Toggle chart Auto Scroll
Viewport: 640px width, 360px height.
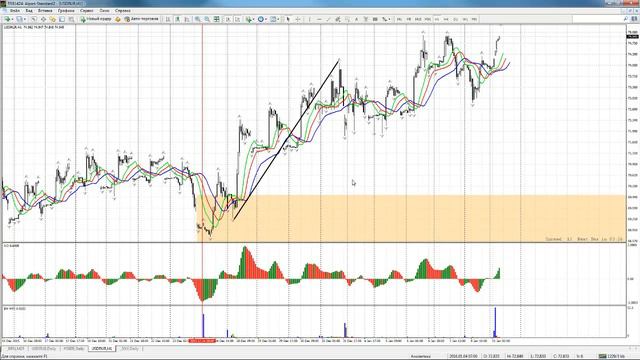coord(228,19)
